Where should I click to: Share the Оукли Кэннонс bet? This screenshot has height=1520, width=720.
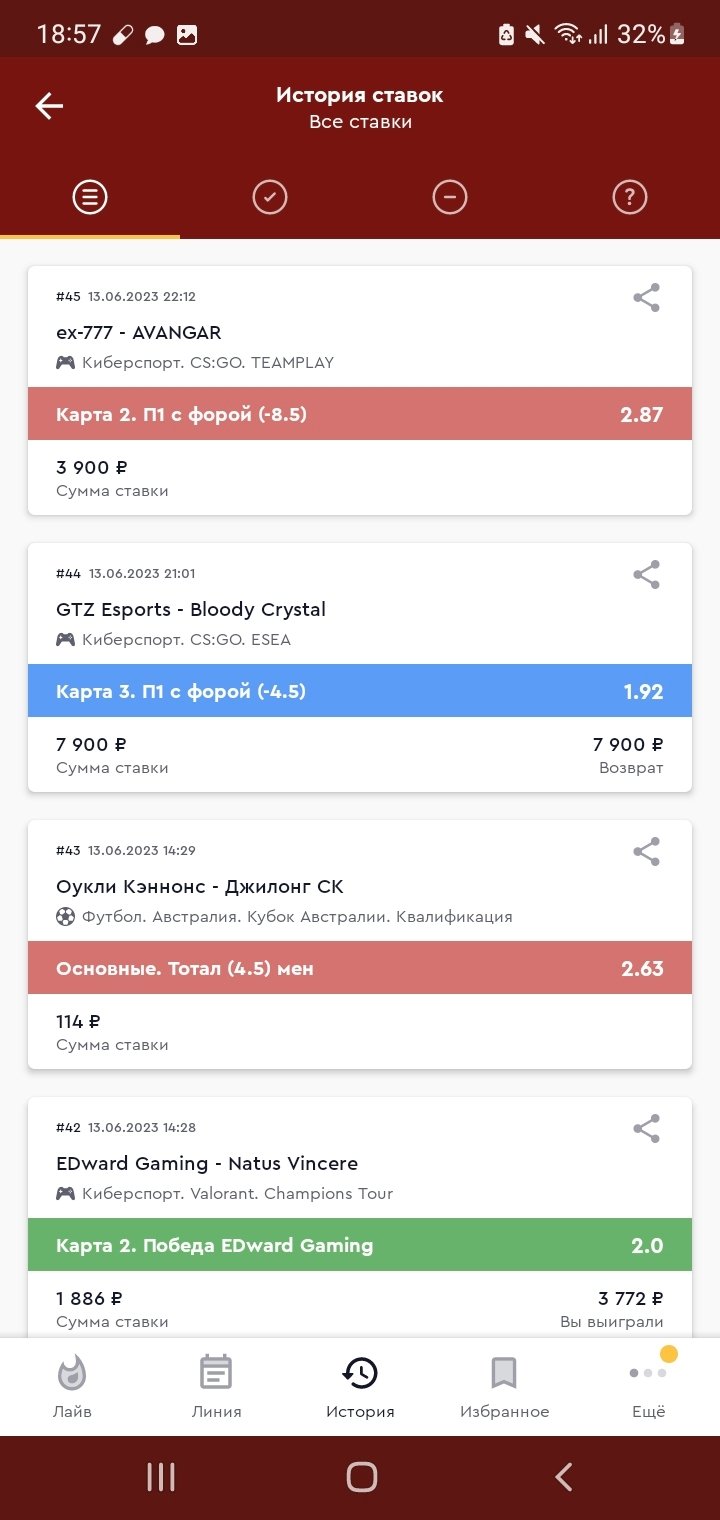point(647,852)
